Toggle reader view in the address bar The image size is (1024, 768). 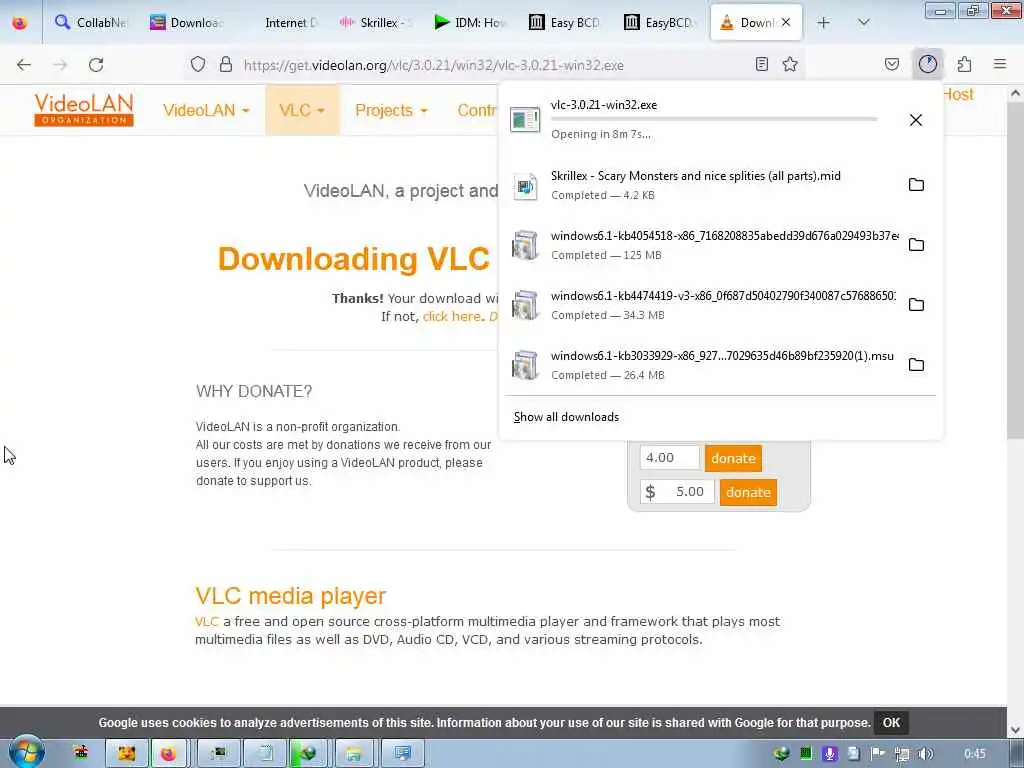pyautogui.click(x=761, y=64)
